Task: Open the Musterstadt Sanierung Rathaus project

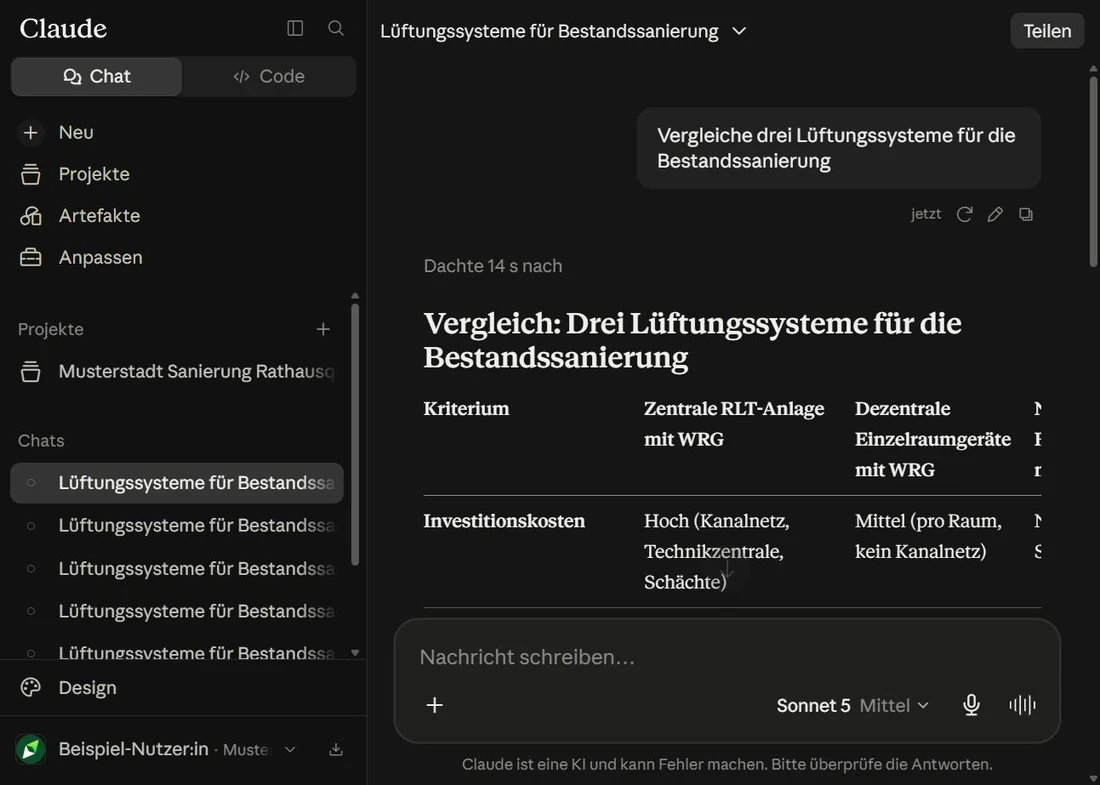Action: (177, 371)
